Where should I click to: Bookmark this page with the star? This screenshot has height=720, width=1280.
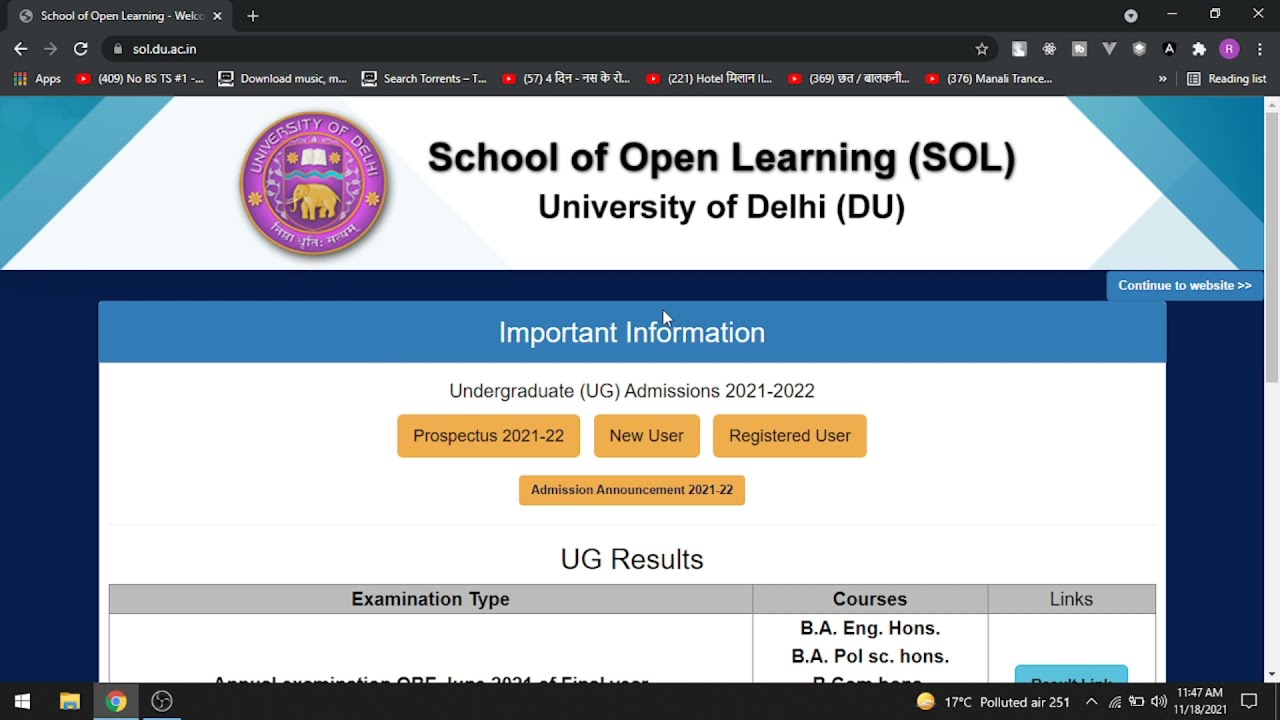click(x=982, y=49)
